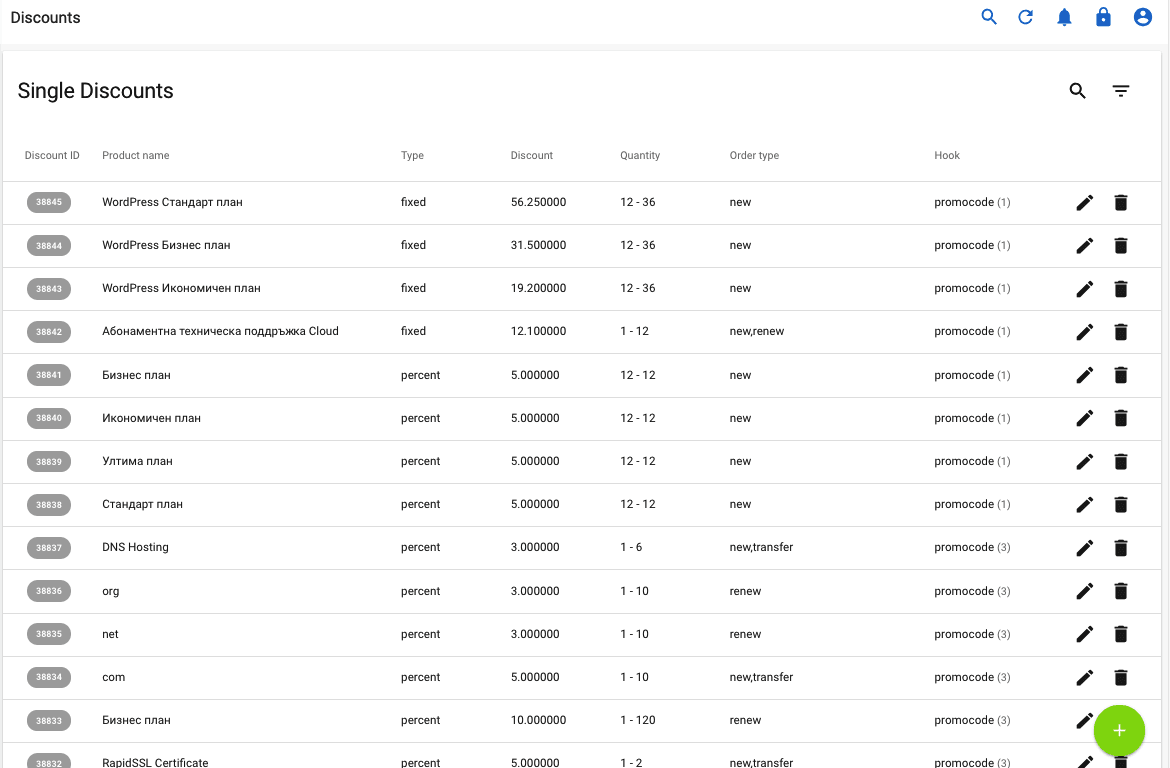The height and width of the screenshot is (768, 1170).
Task: Refresh the page using the reload icon
Action: (1026, 17)
